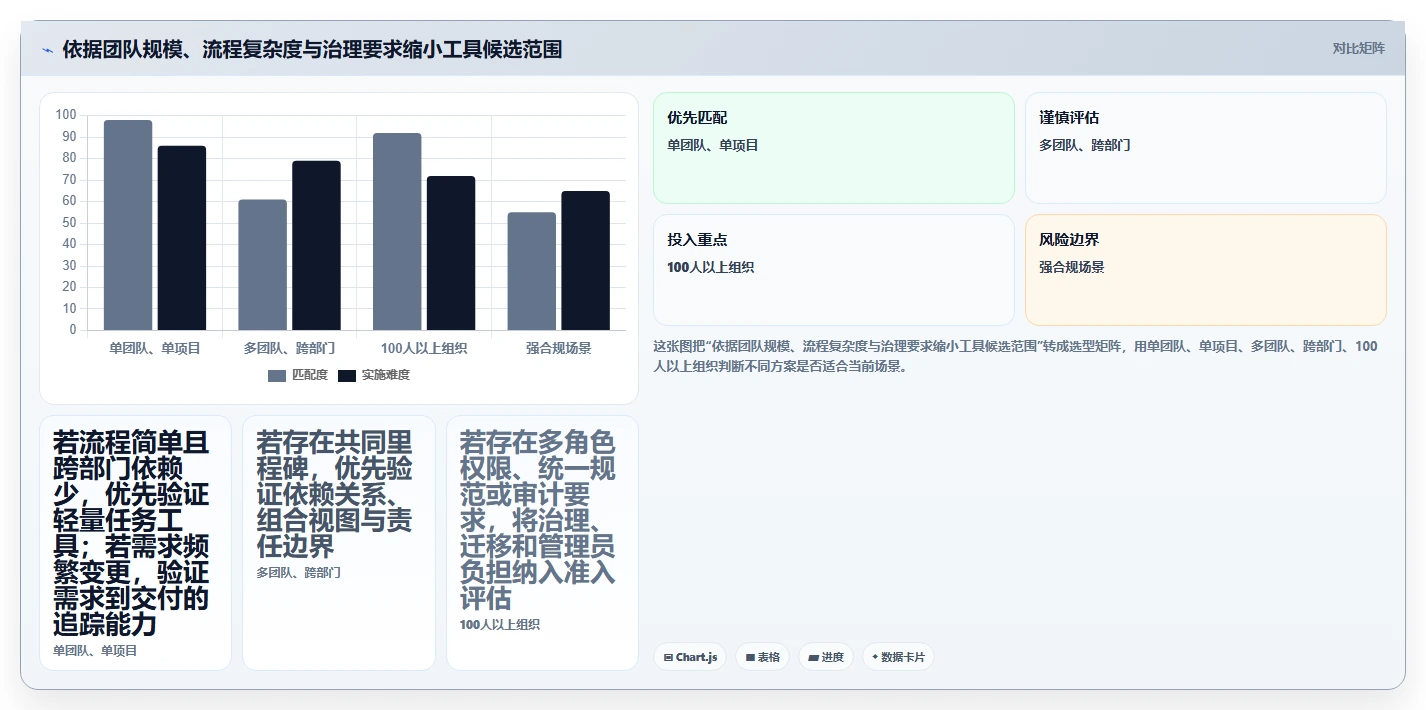Click the 多团队、跨部门 x-axis label
Screen dimensions: 1426x710
[x=289, y=349]
